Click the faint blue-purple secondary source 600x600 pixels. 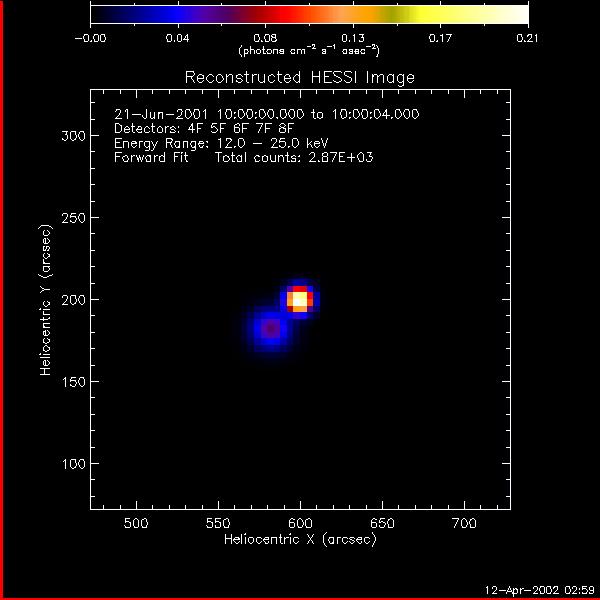271,329
